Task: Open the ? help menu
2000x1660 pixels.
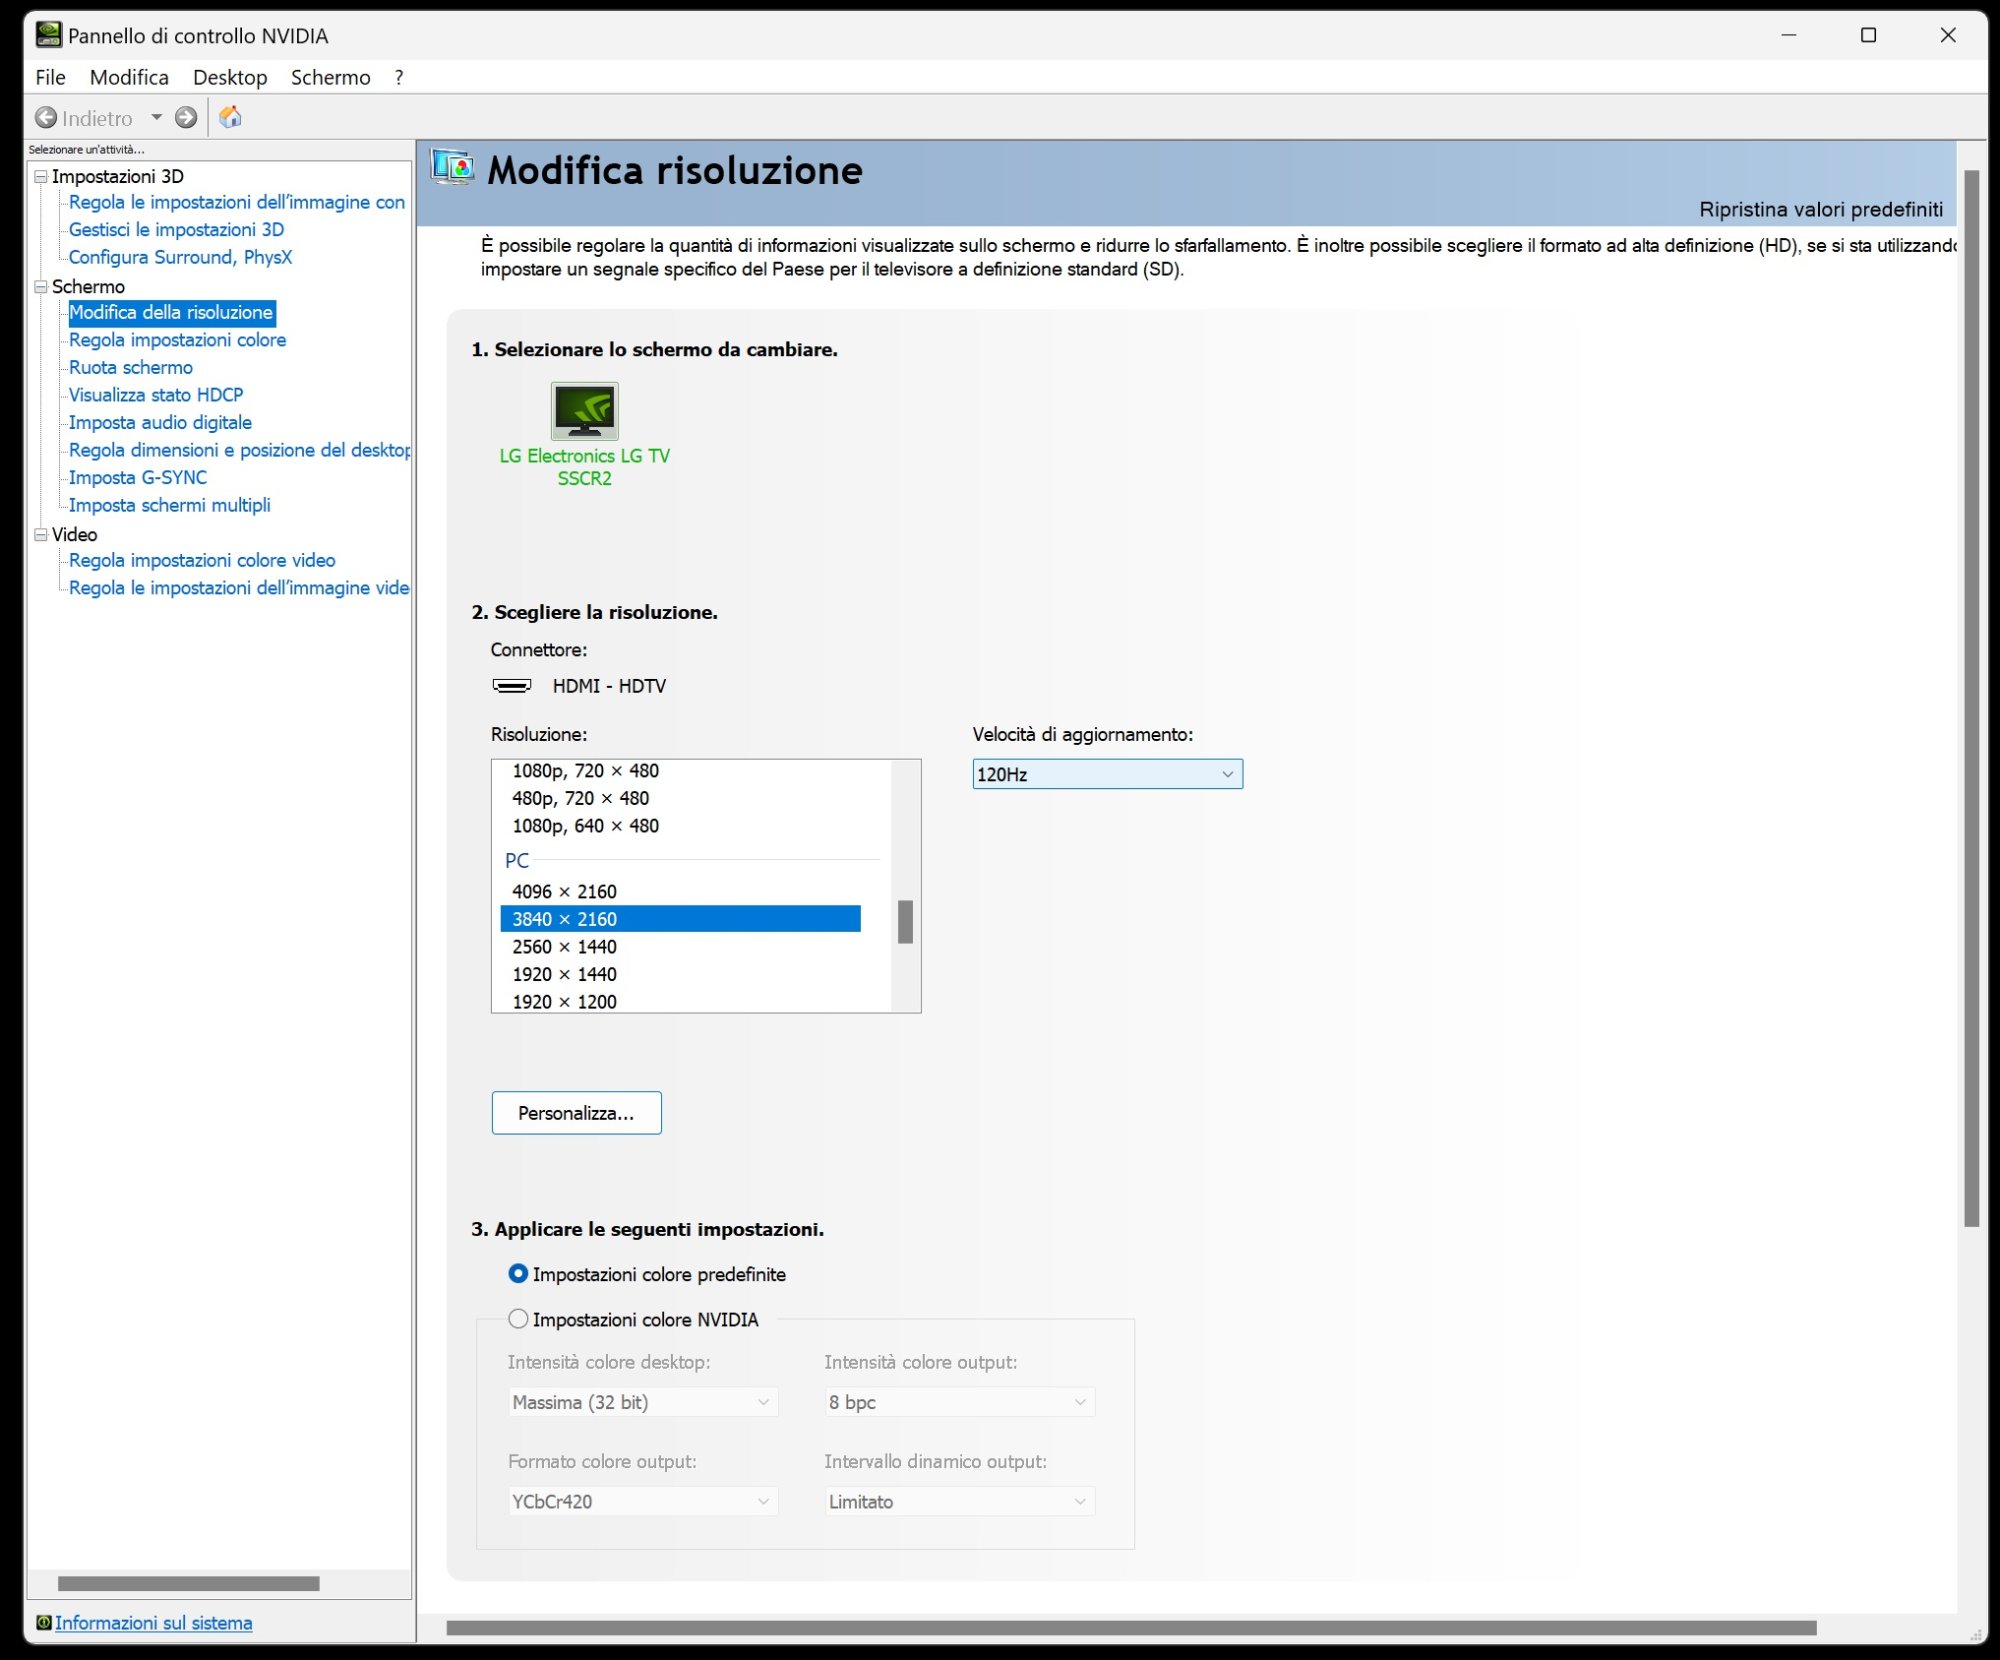Action: (x=399, y=77)
